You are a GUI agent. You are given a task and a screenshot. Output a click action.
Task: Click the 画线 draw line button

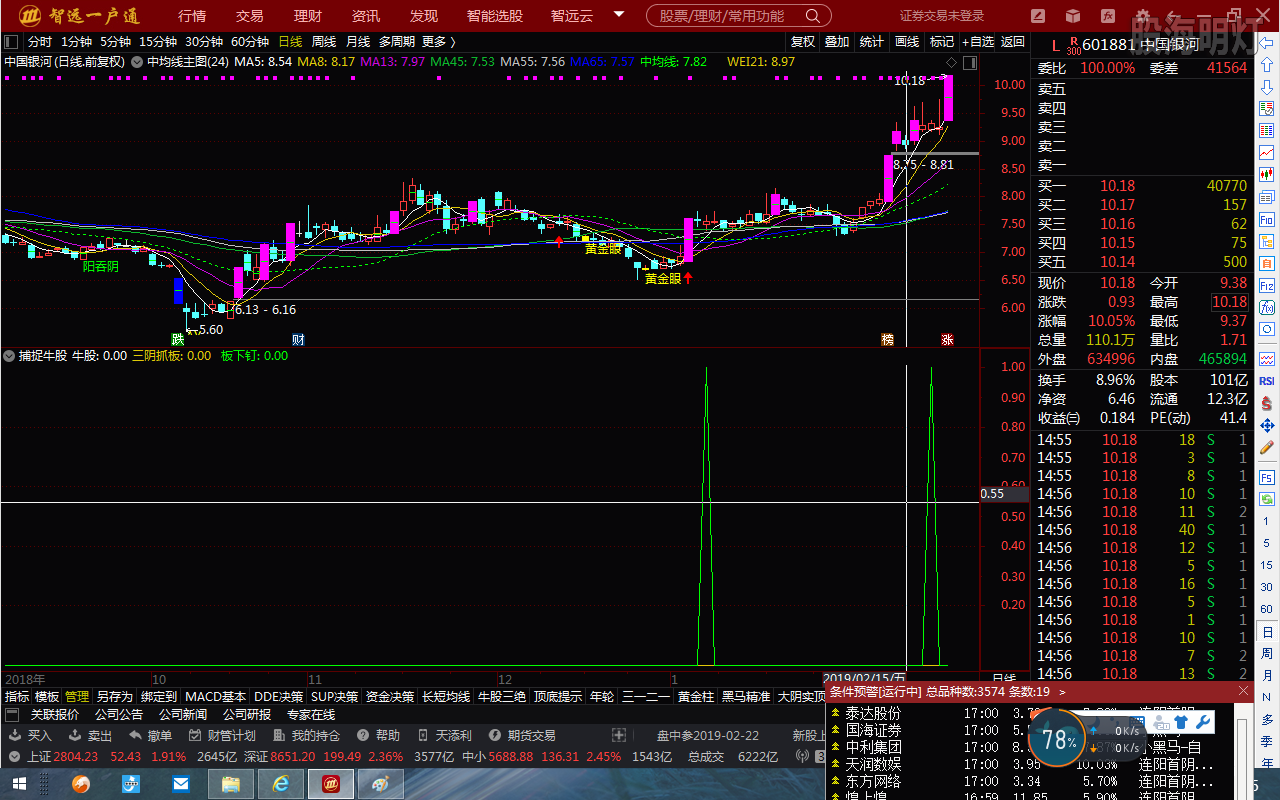coord(907,41)
